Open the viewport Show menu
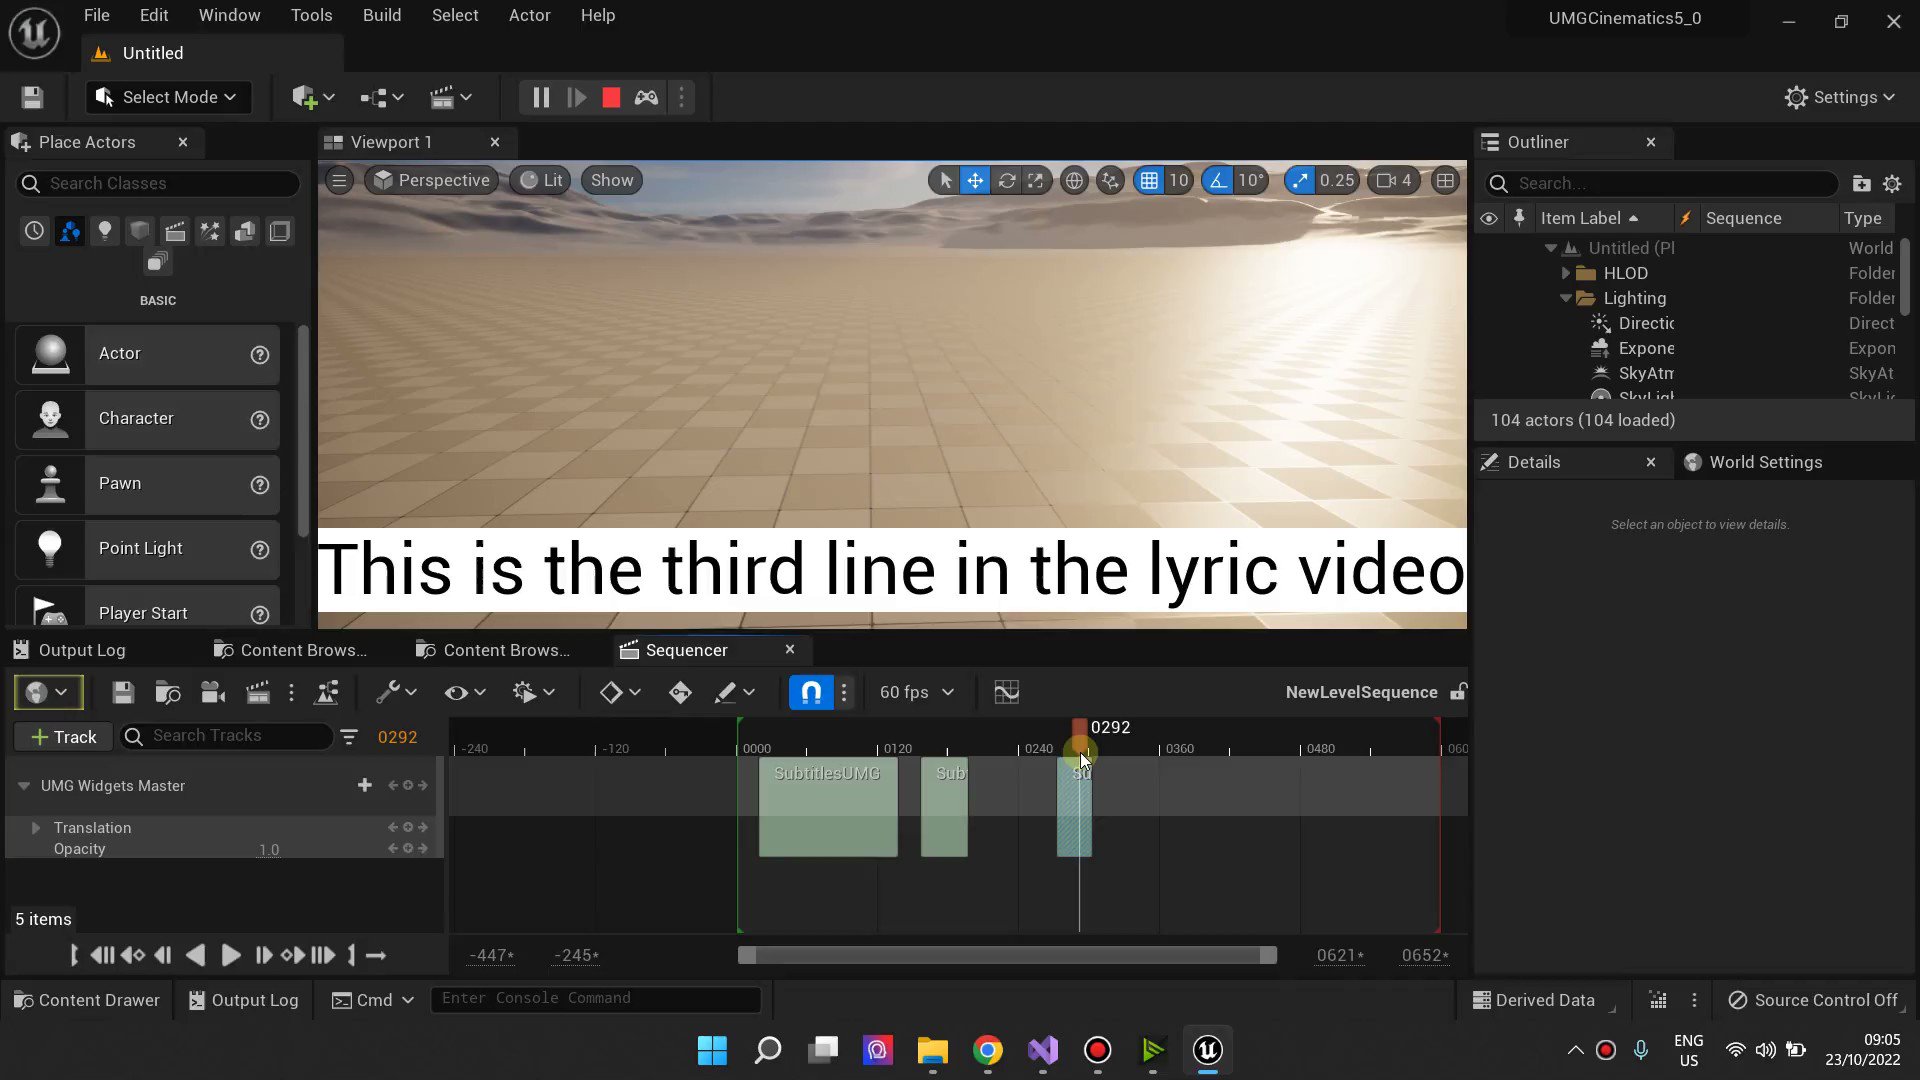The image size is (1920, 1080). coord(612,181)
